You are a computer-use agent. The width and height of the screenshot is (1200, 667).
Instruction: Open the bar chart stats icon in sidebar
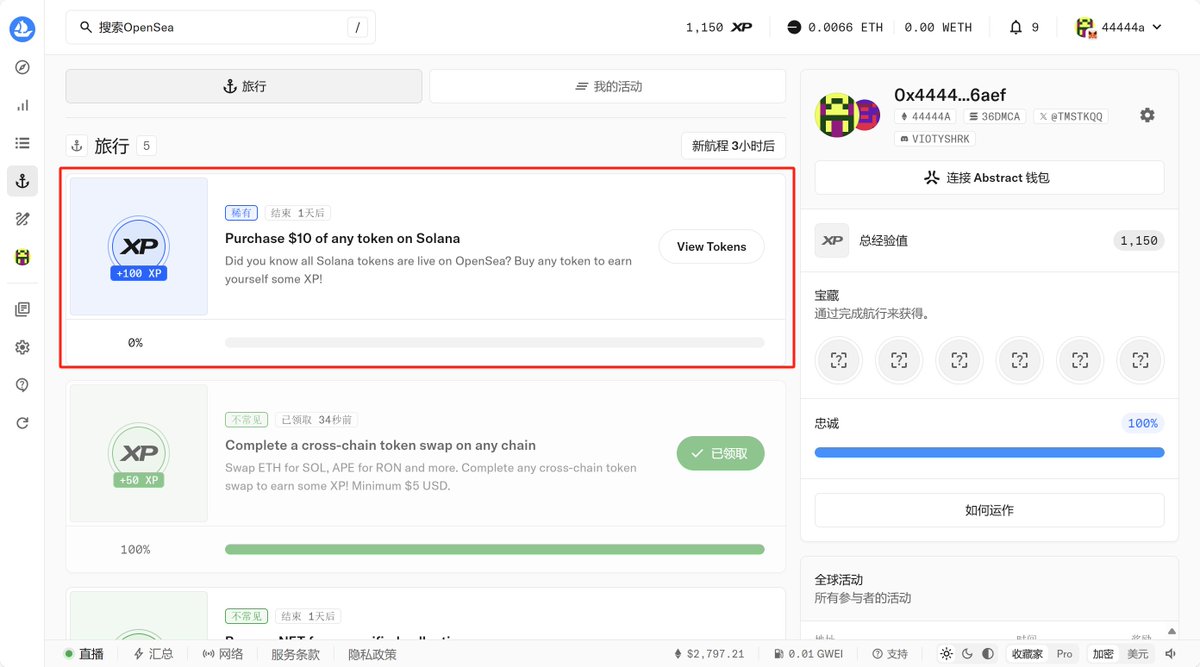tap(22, 105)
